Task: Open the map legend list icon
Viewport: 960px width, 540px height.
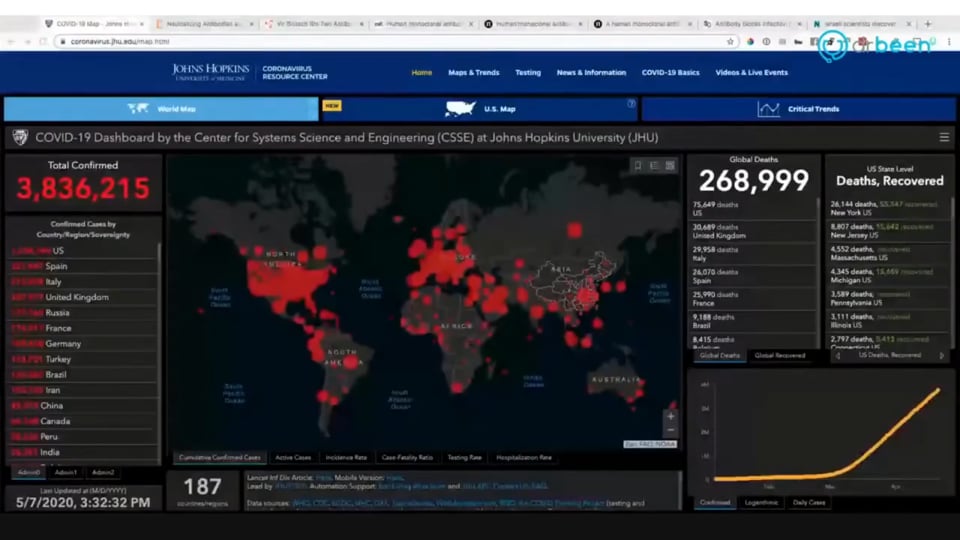Action: (654, 165)
